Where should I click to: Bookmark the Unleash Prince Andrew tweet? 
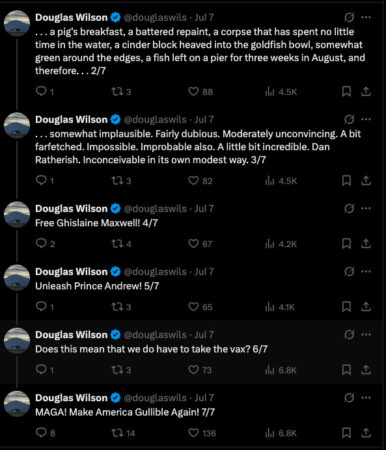pyautogui.click(x=346, y=307)
